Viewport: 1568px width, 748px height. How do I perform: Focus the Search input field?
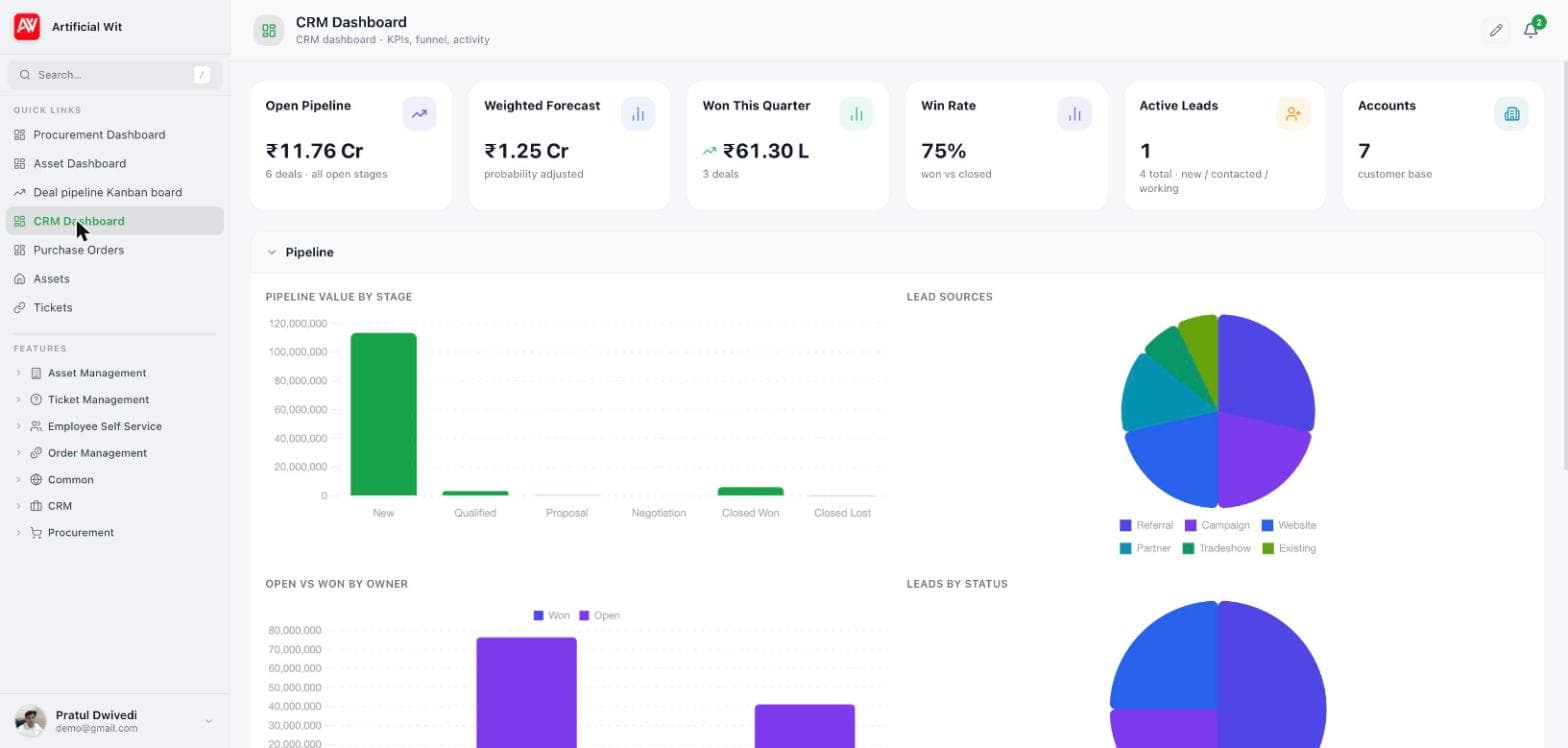(114, 75)
